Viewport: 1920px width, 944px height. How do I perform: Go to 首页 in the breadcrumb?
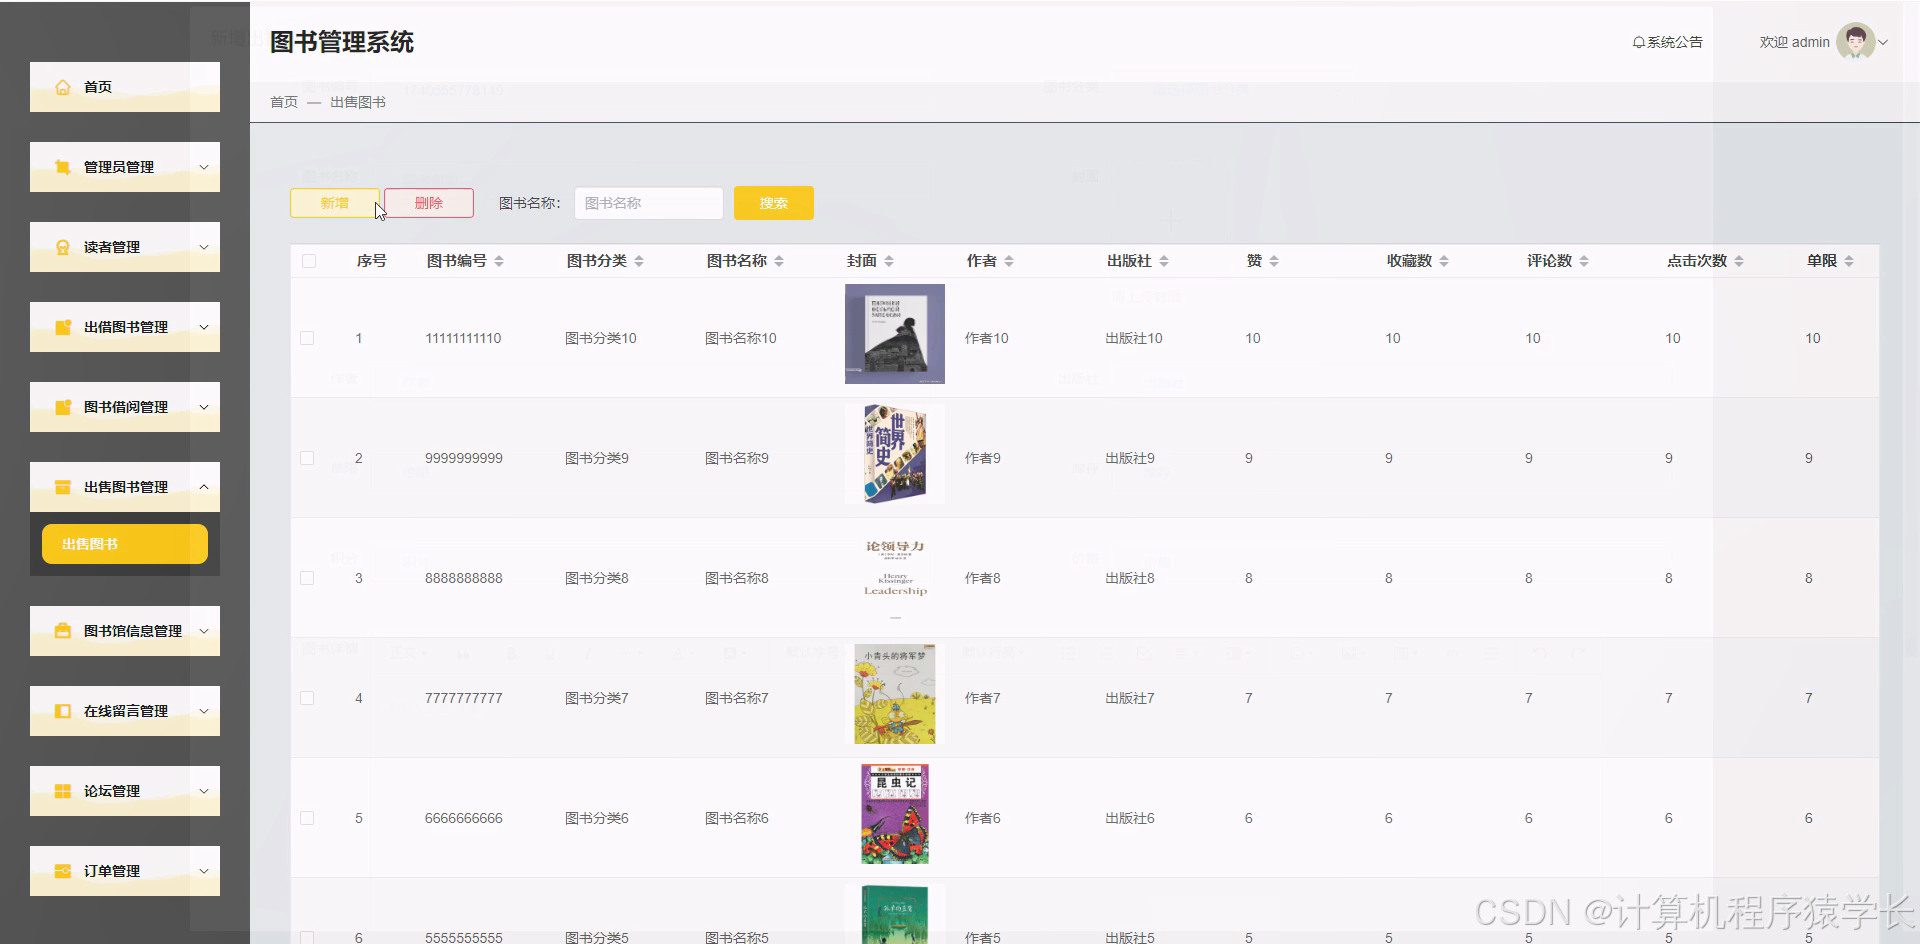[x=284, y=102]
